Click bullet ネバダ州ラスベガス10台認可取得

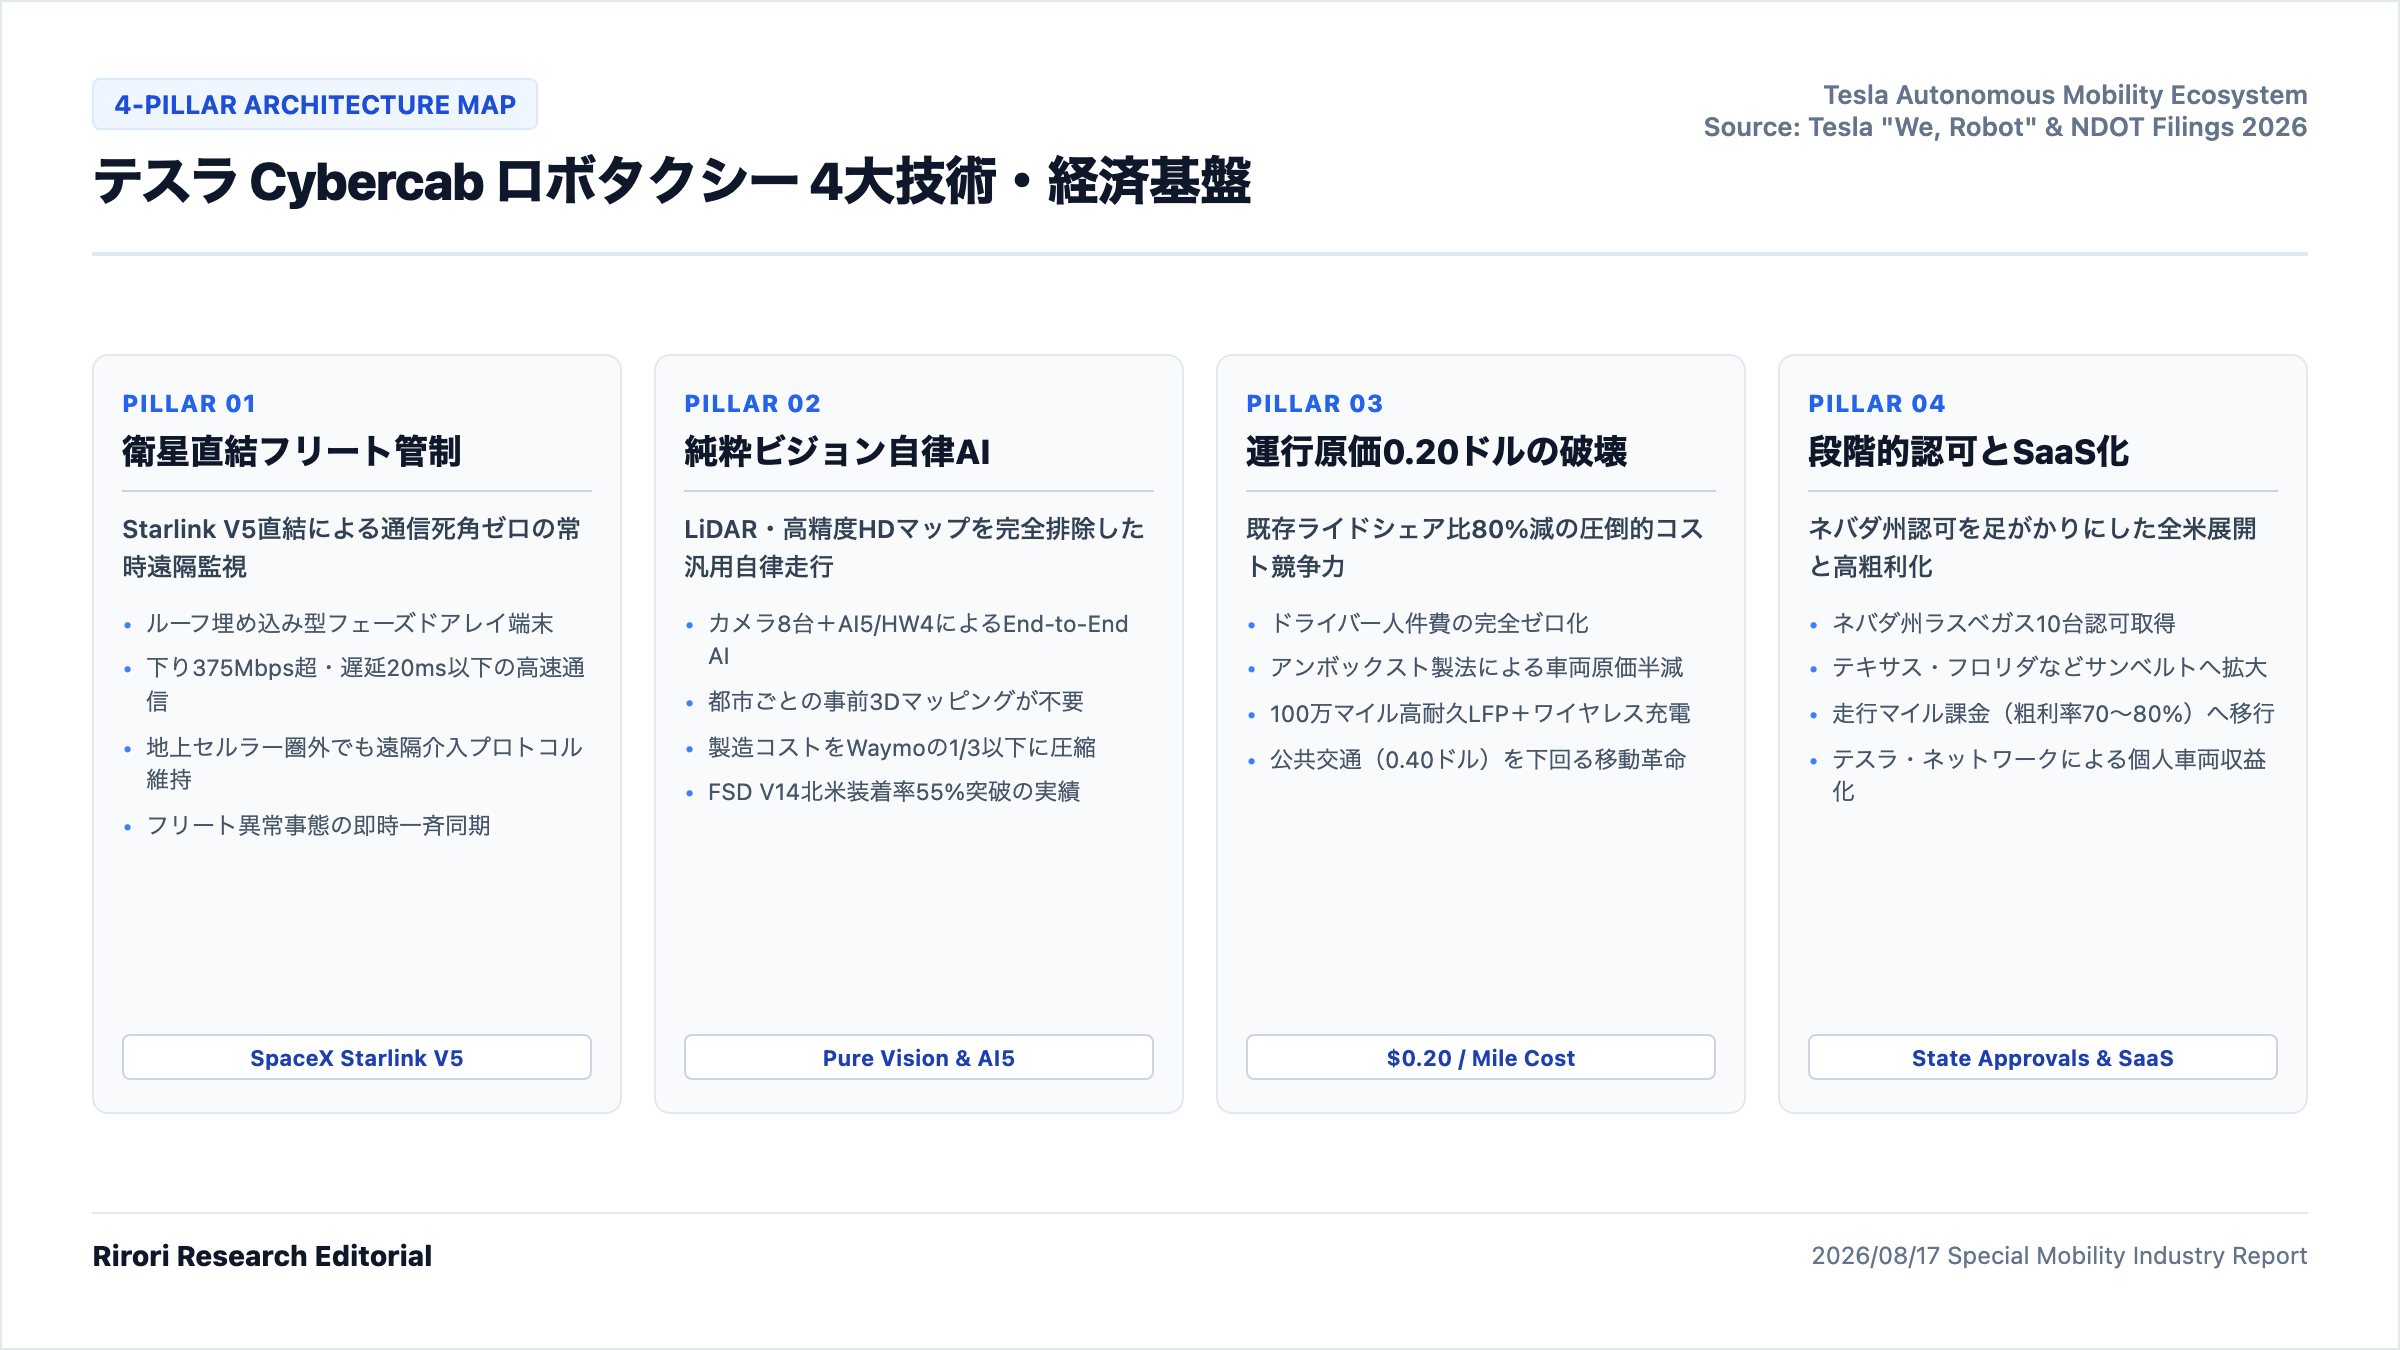[x=2003, y=623]
